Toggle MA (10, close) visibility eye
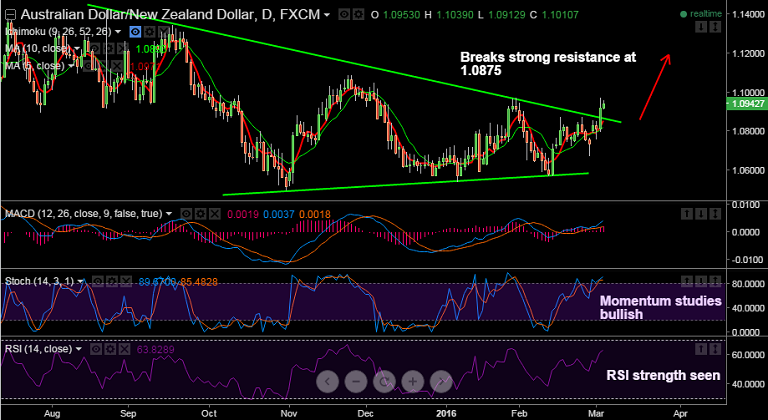This screenshot has width=768, height=420. coord(95,49)
